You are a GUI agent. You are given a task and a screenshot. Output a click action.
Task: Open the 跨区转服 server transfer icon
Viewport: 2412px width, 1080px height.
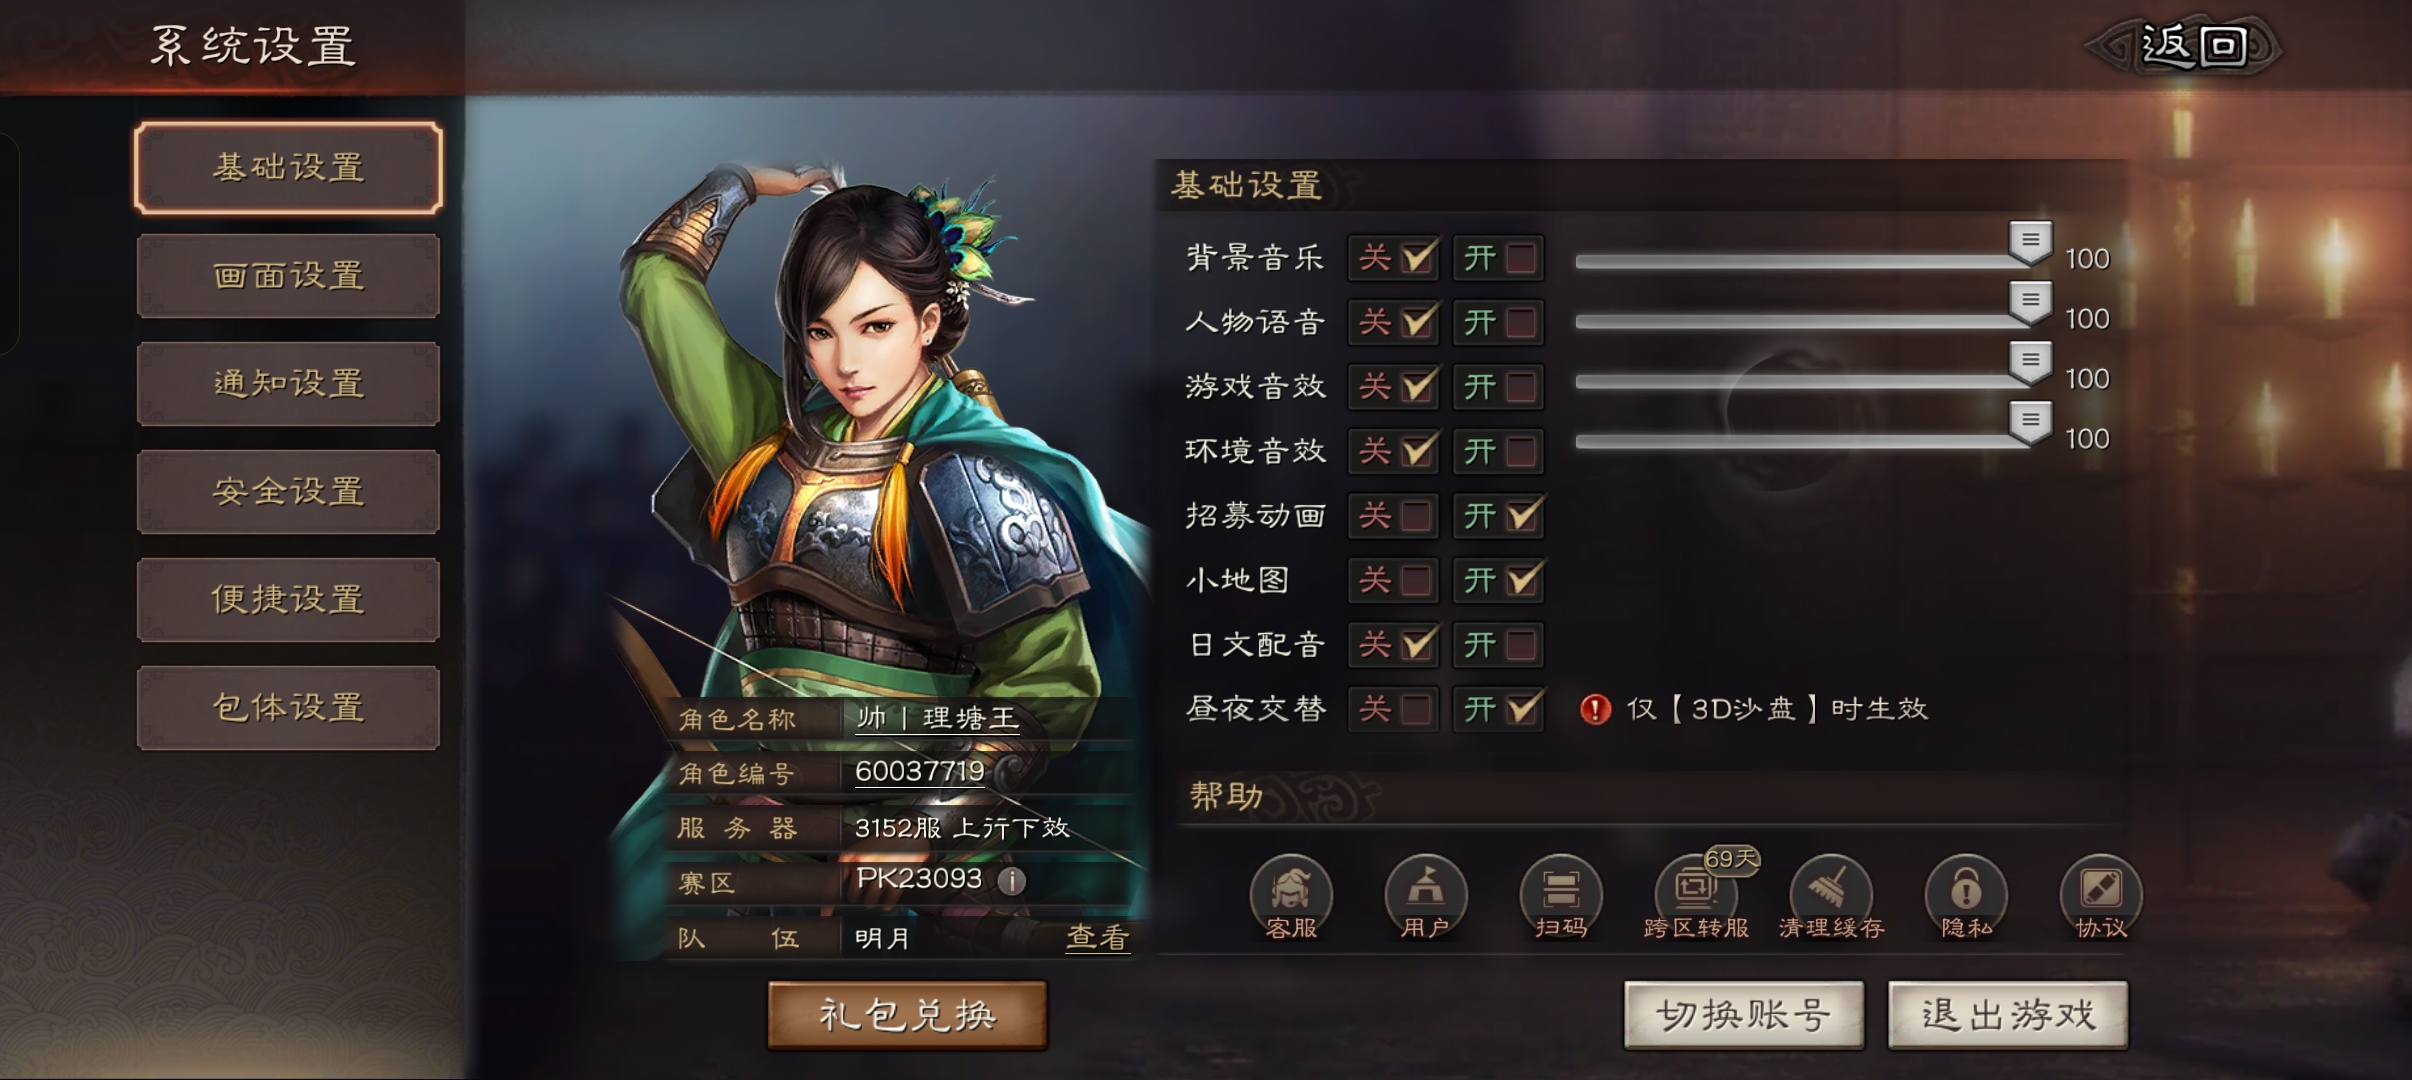click(x=1696, y=897)
